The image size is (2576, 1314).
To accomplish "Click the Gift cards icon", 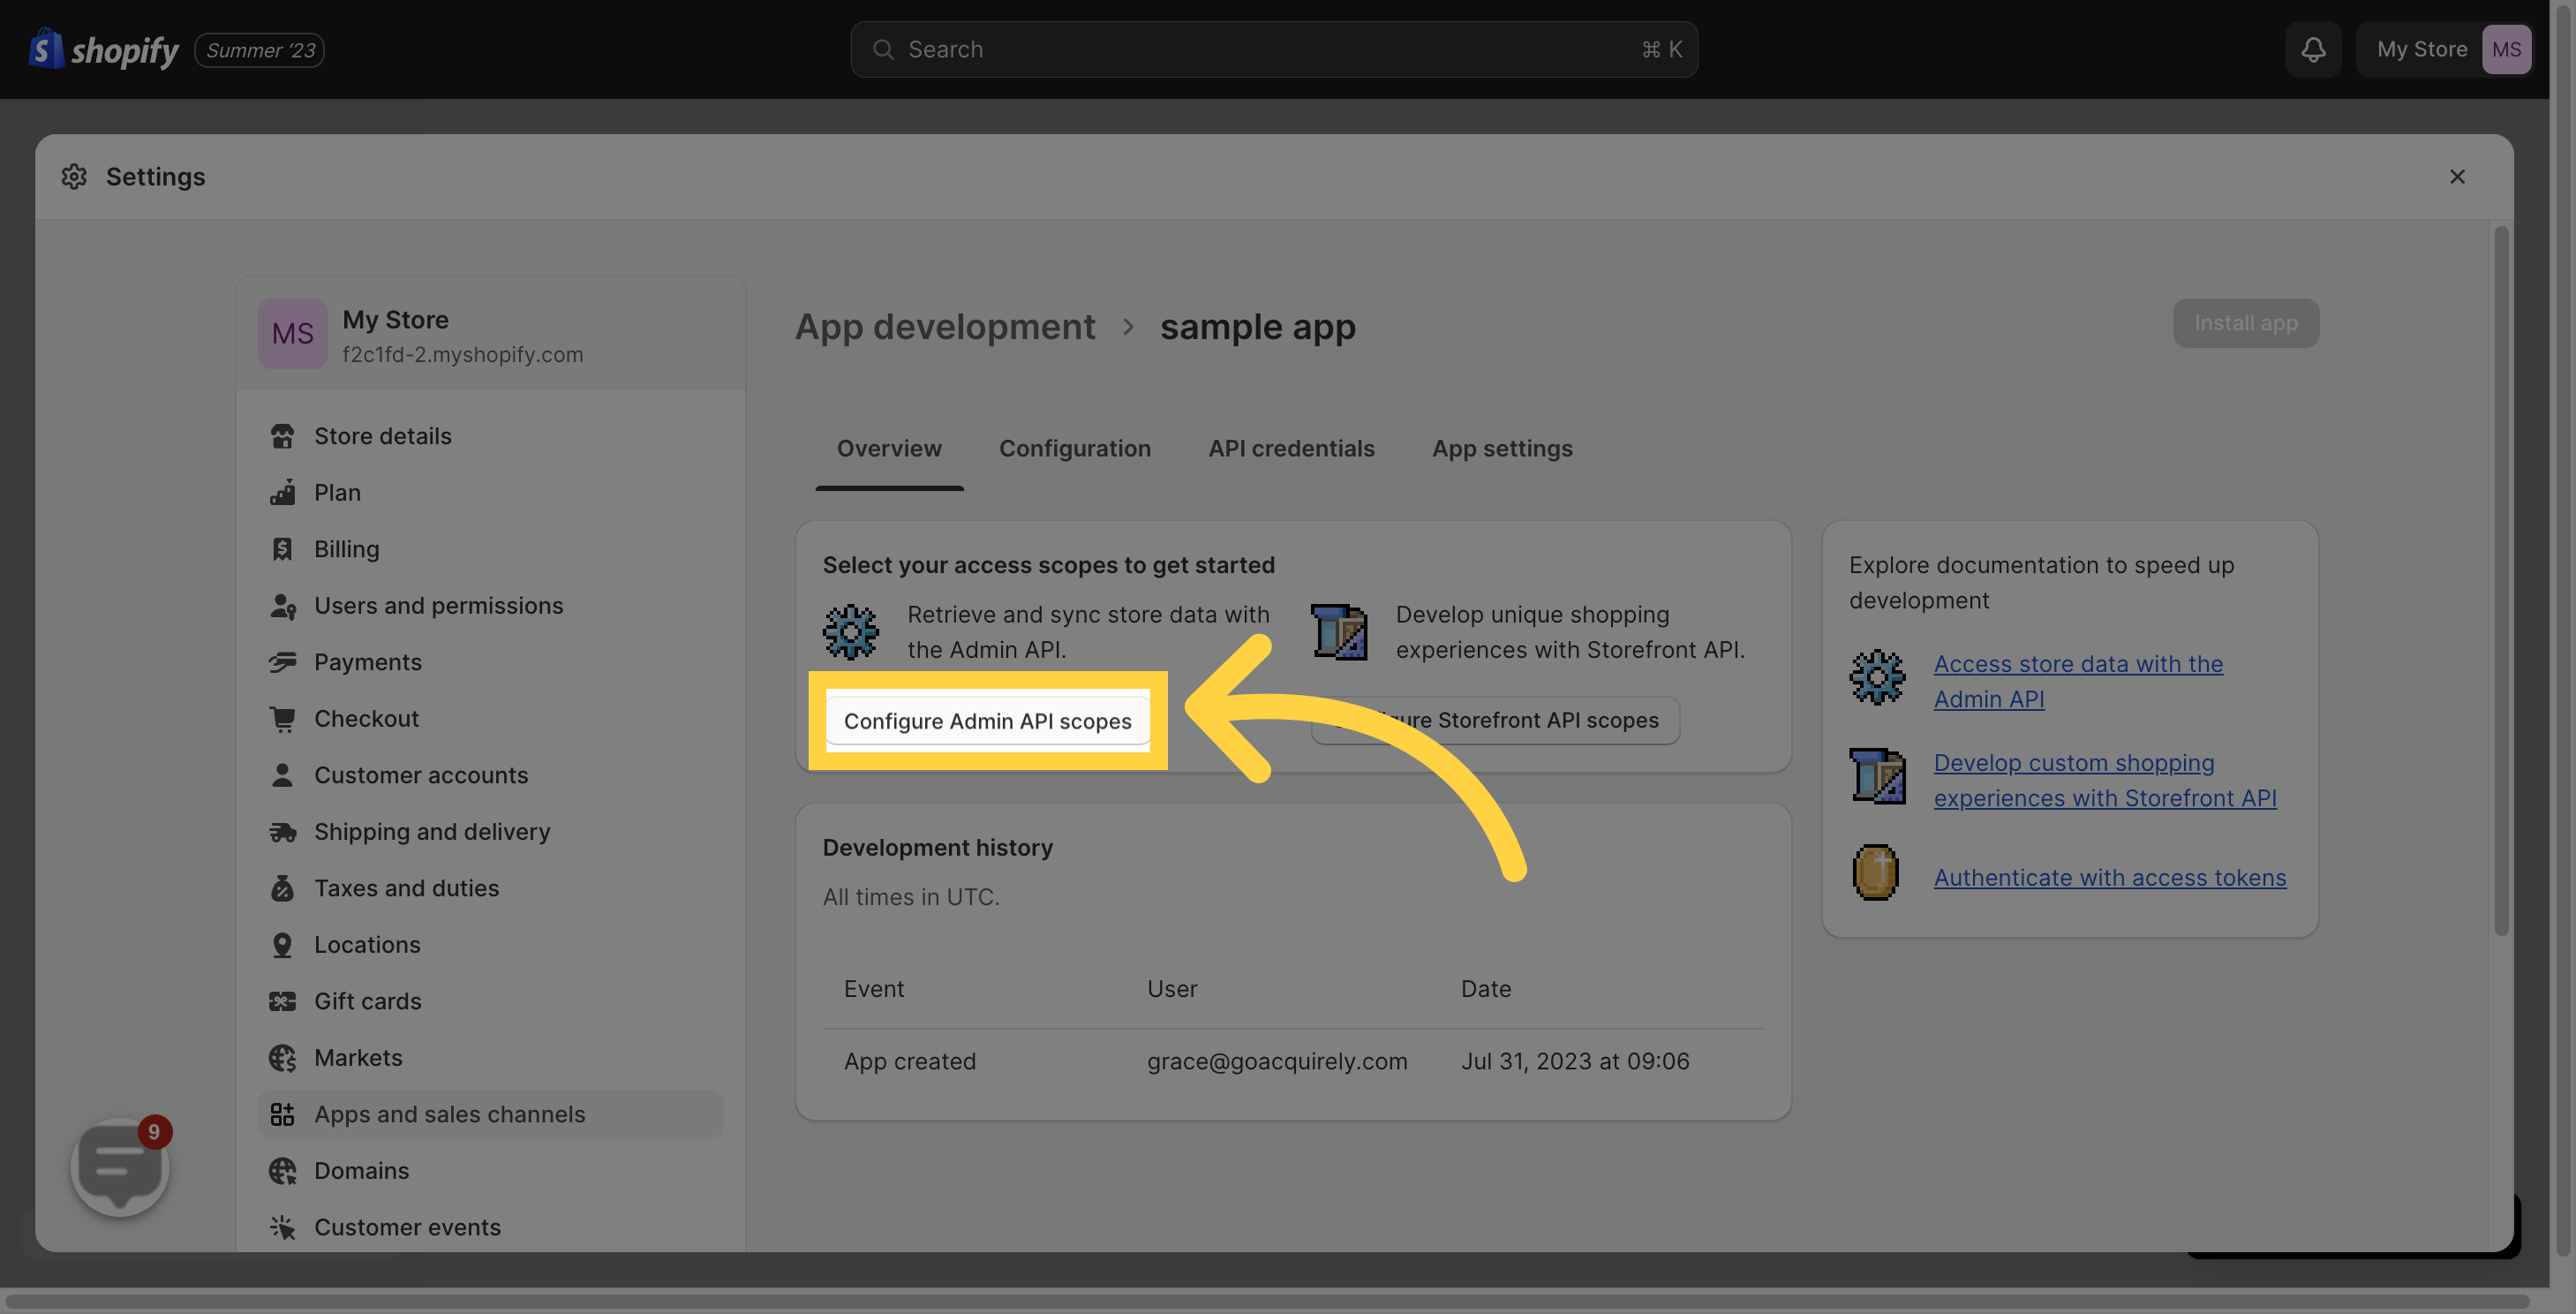I will pos(282,1001).
